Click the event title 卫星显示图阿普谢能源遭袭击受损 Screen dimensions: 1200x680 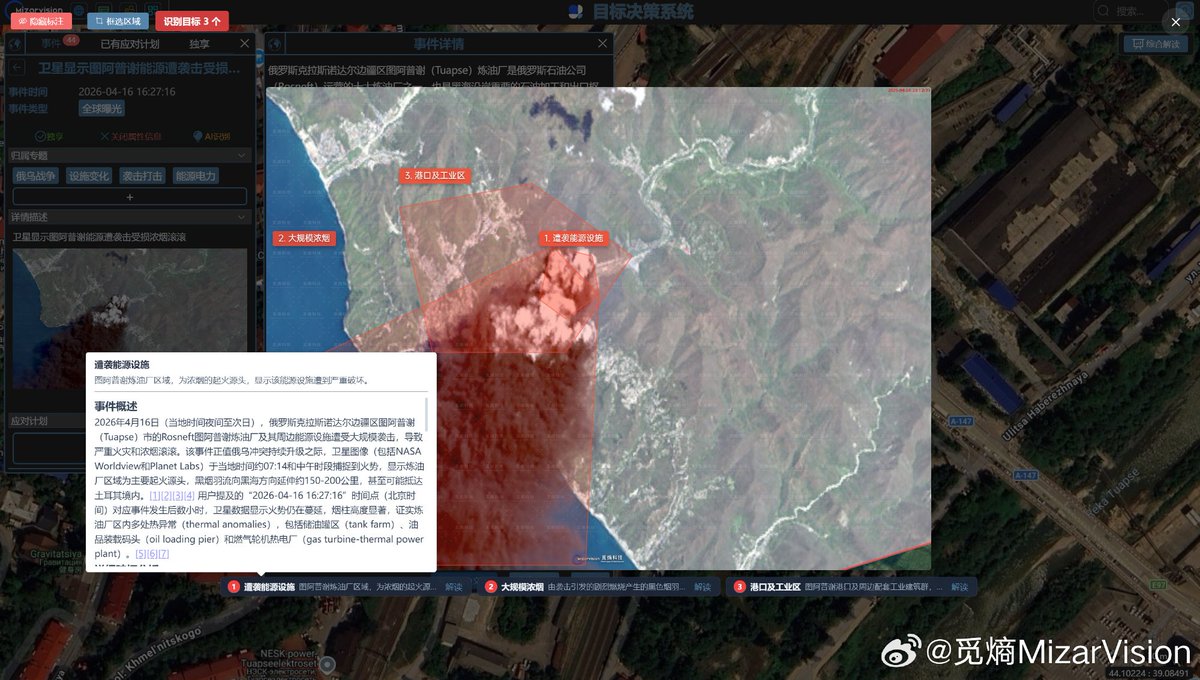(139, 68)
